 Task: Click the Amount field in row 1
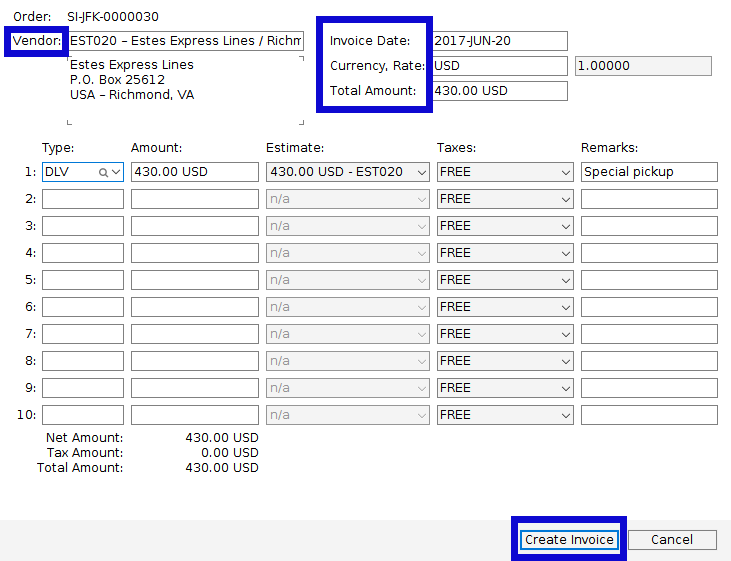[x=195, y=172]
